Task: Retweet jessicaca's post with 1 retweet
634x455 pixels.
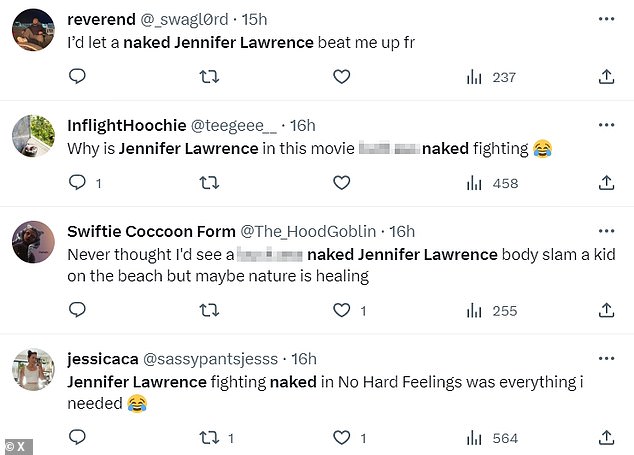Action: [209, 438]
